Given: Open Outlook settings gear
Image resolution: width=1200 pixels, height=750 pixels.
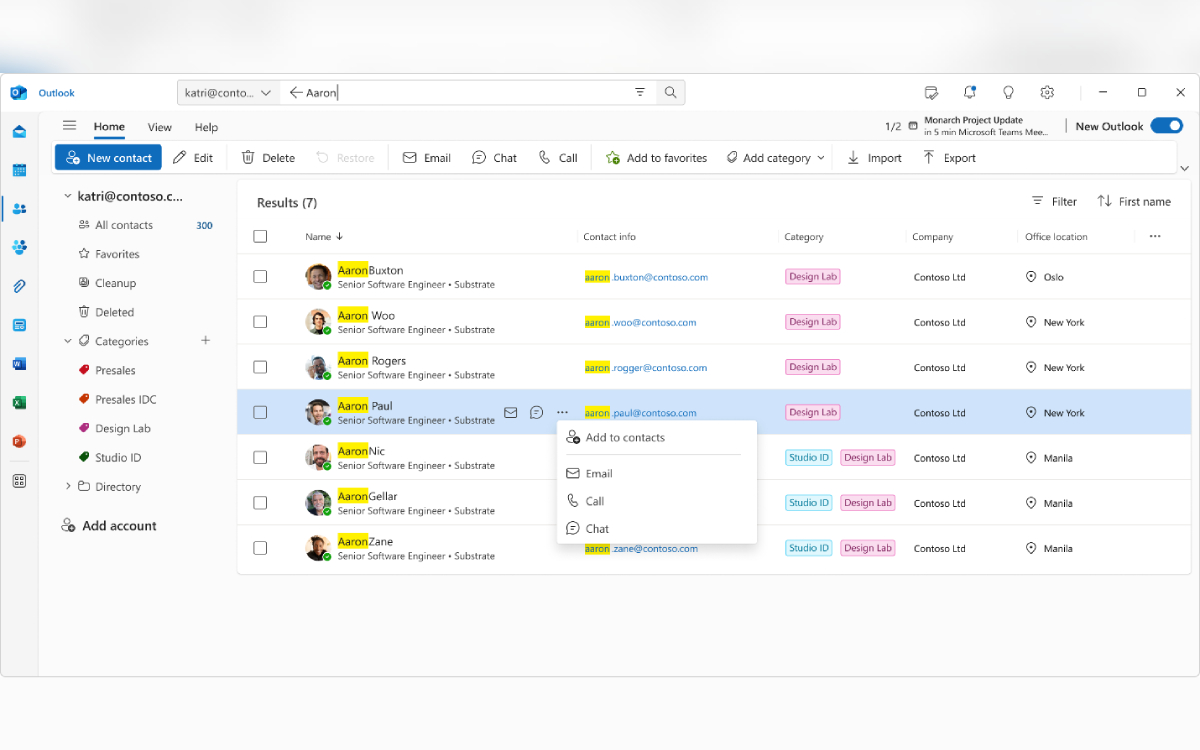Looking at the screenshot, I should [1047, 92].
